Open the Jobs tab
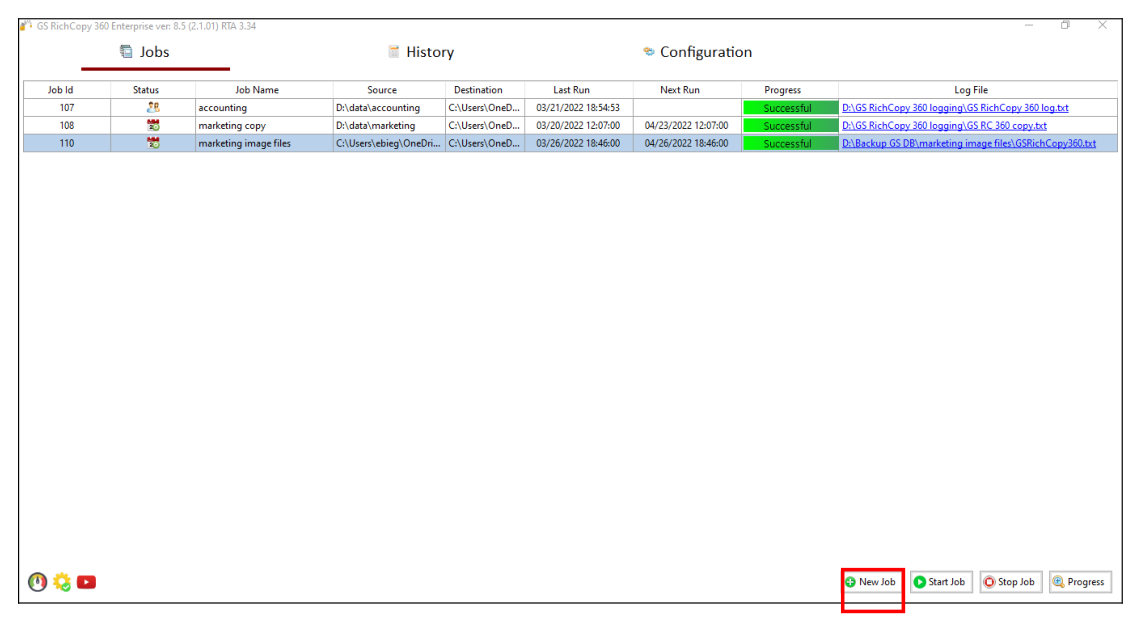The image size is (1141, 622). [144, 52]
